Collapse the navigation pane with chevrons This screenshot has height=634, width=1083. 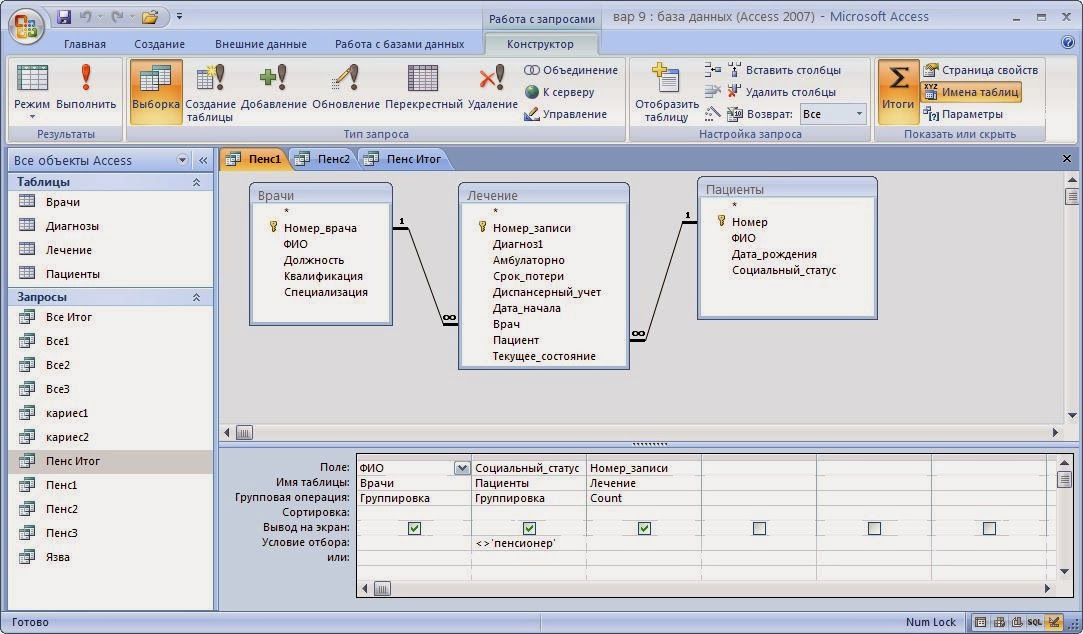(203, 160)
